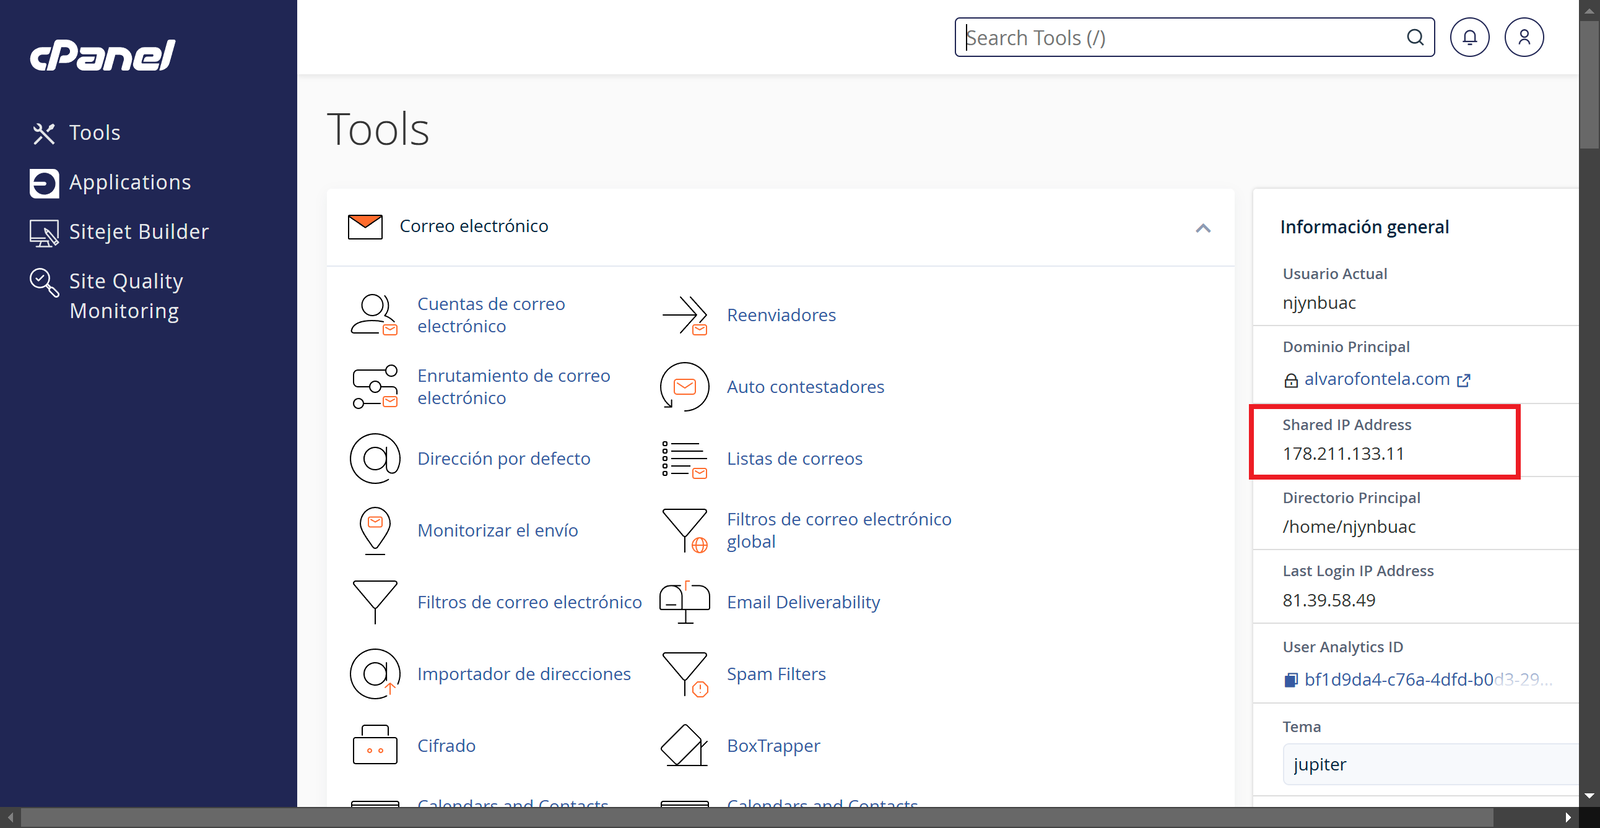
Task: Click the /home/njynbuac directory path
Action: [x=1349, y=527]
